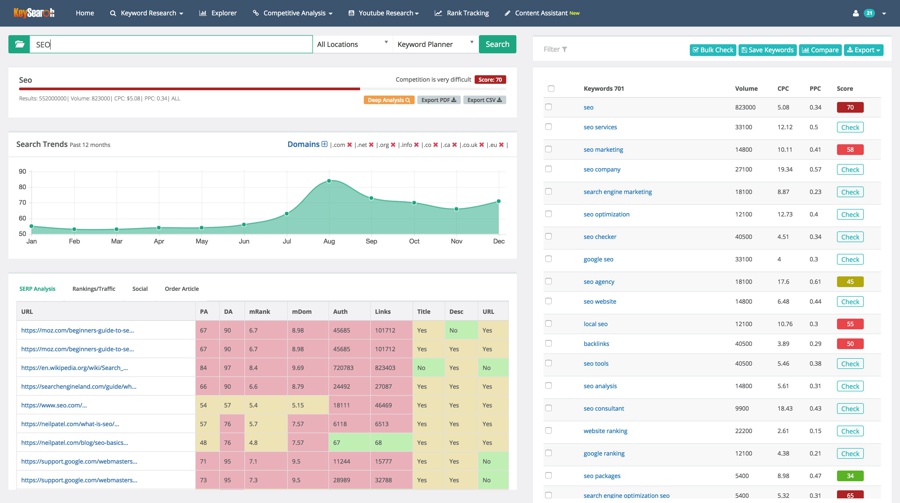Image resolution: width=900 pixels, height=503 pixels.
Task: Remove the .org domain filter
Action: coord(393,145)
